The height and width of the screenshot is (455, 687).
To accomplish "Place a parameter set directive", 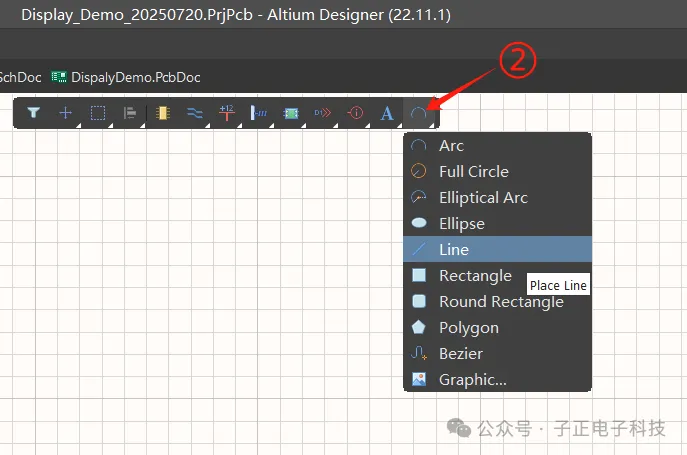I will coord(355,113).
